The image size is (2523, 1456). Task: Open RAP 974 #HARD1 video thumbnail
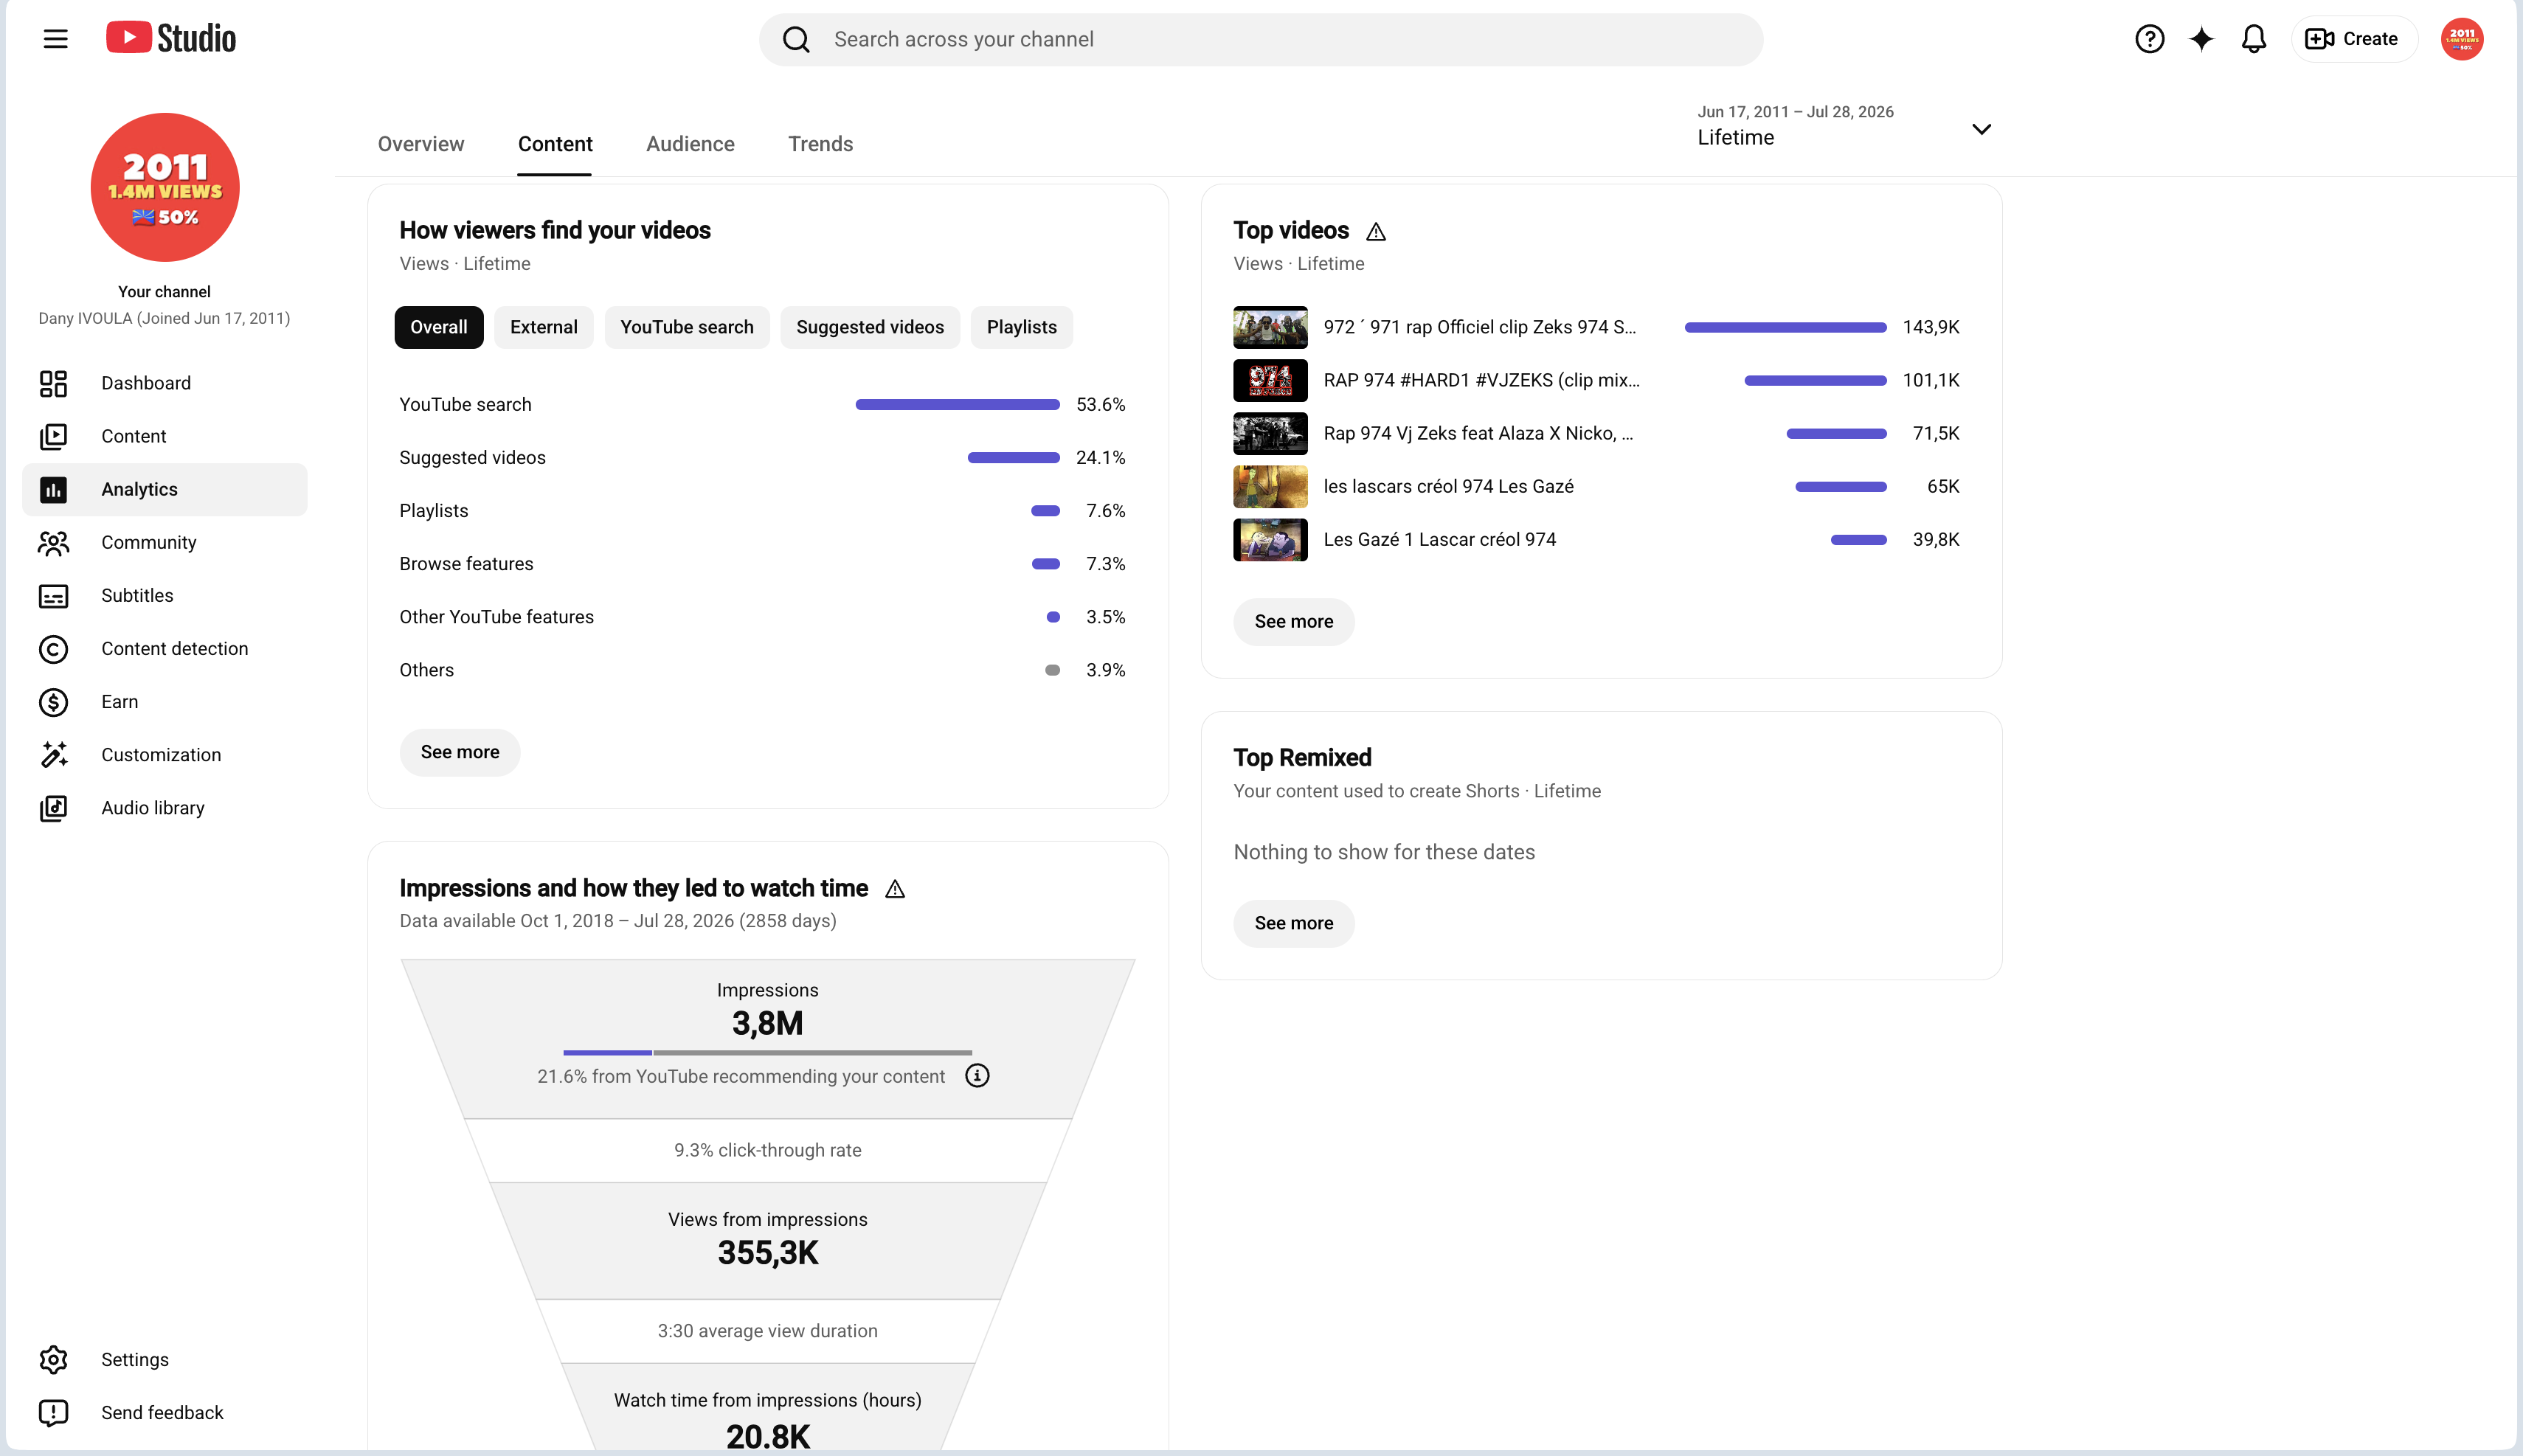(1270, 380)
